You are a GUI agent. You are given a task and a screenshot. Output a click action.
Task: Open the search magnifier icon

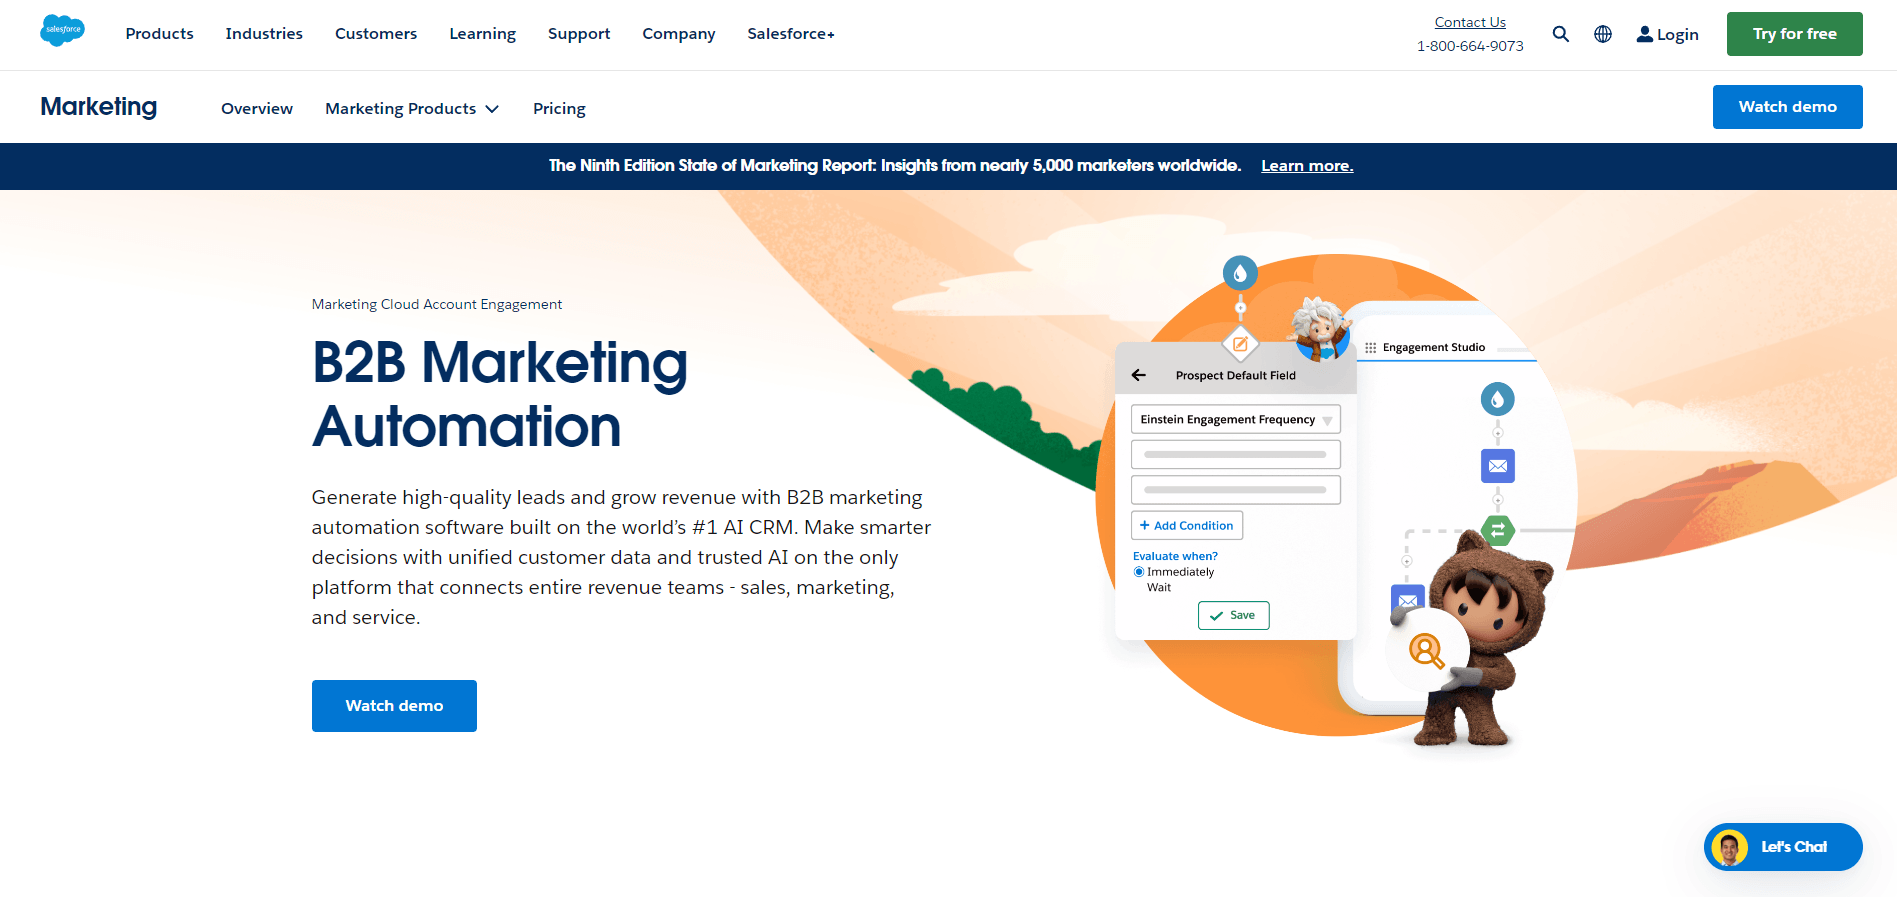tap(1560, 34)
